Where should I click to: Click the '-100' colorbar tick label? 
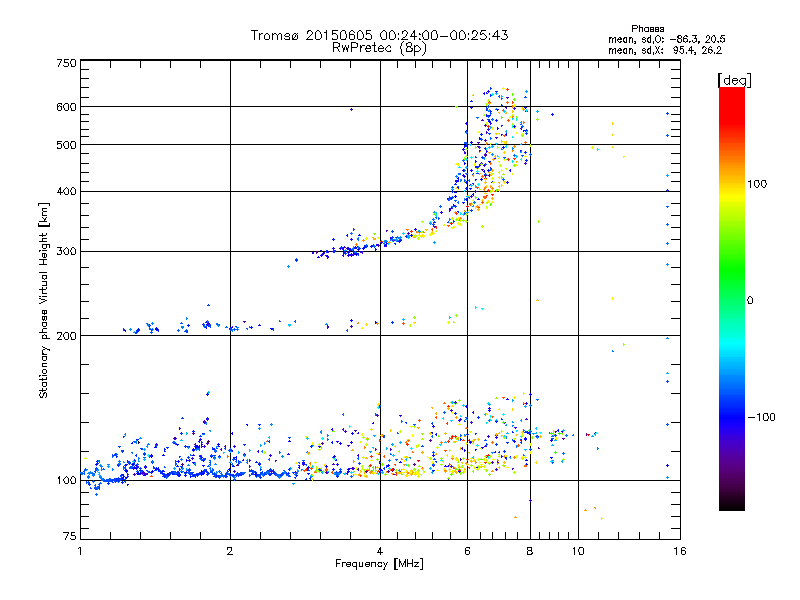click(761, 417)
